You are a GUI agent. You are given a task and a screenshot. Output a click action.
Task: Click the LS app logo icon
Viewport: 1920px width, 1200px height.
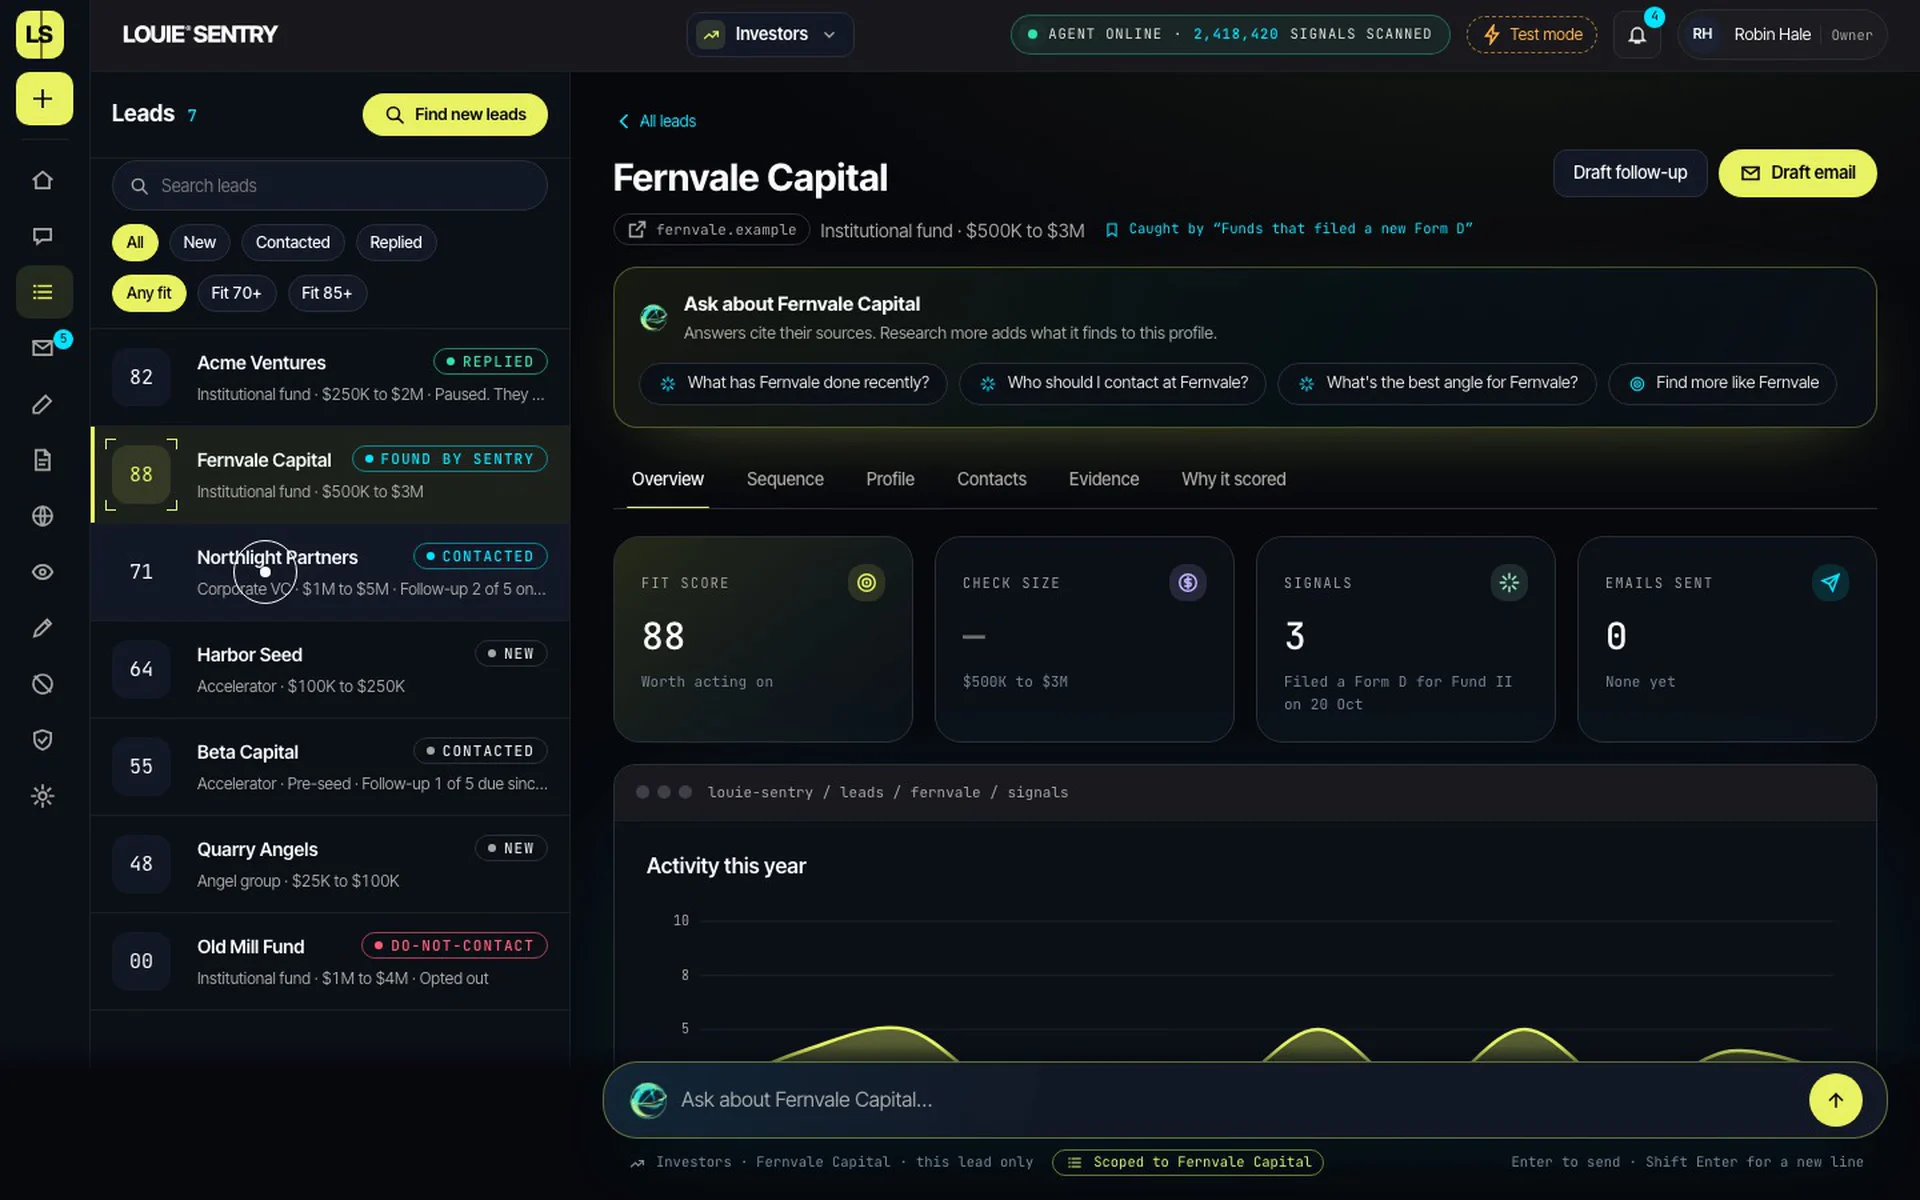pyautogui.click(x=40, y=35)
